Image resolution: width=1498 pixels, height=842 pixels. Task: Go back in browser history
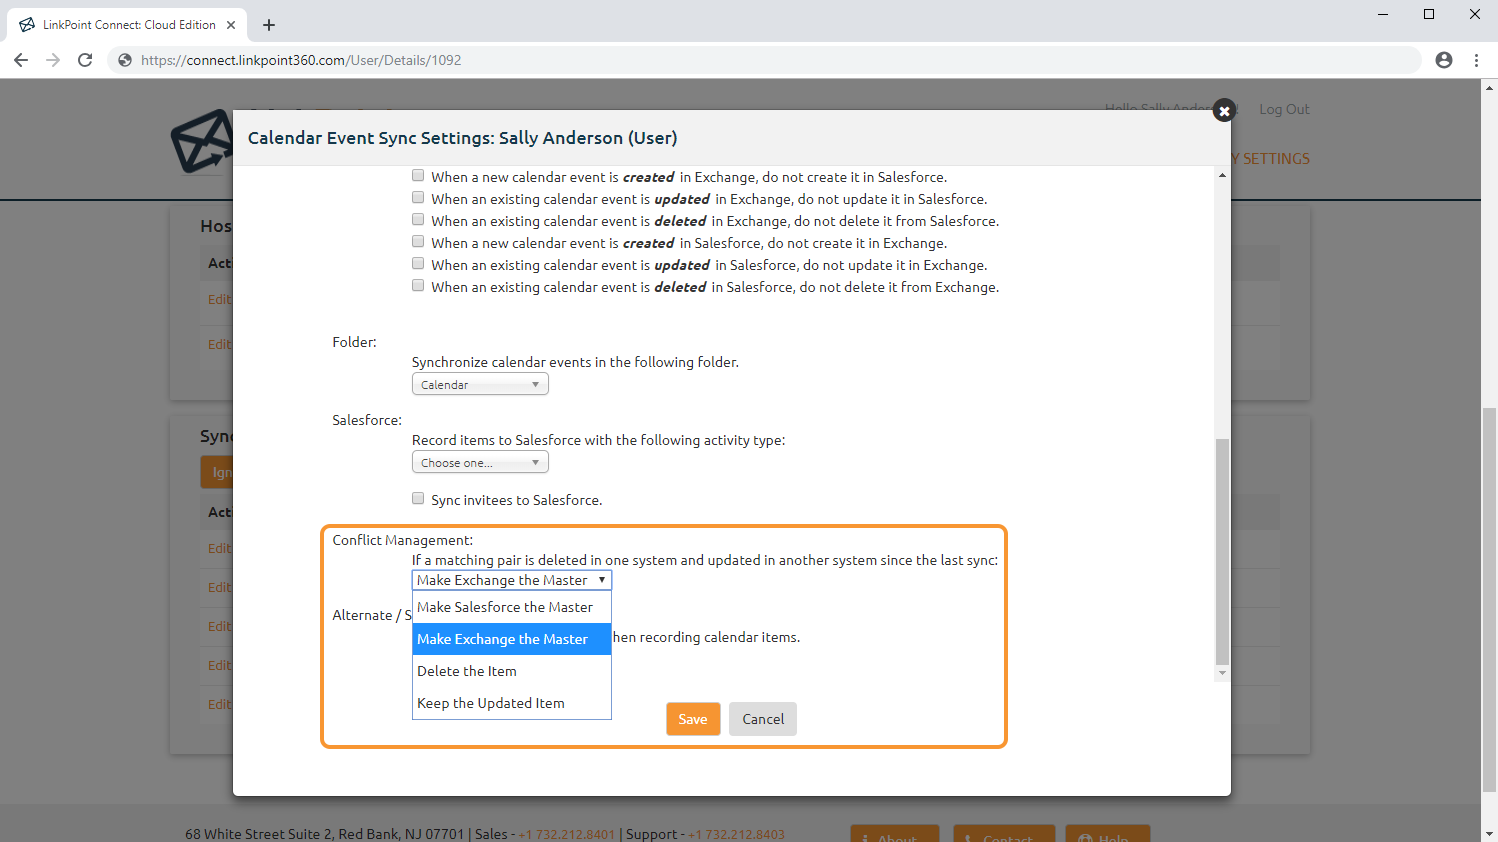pos(21,60)
